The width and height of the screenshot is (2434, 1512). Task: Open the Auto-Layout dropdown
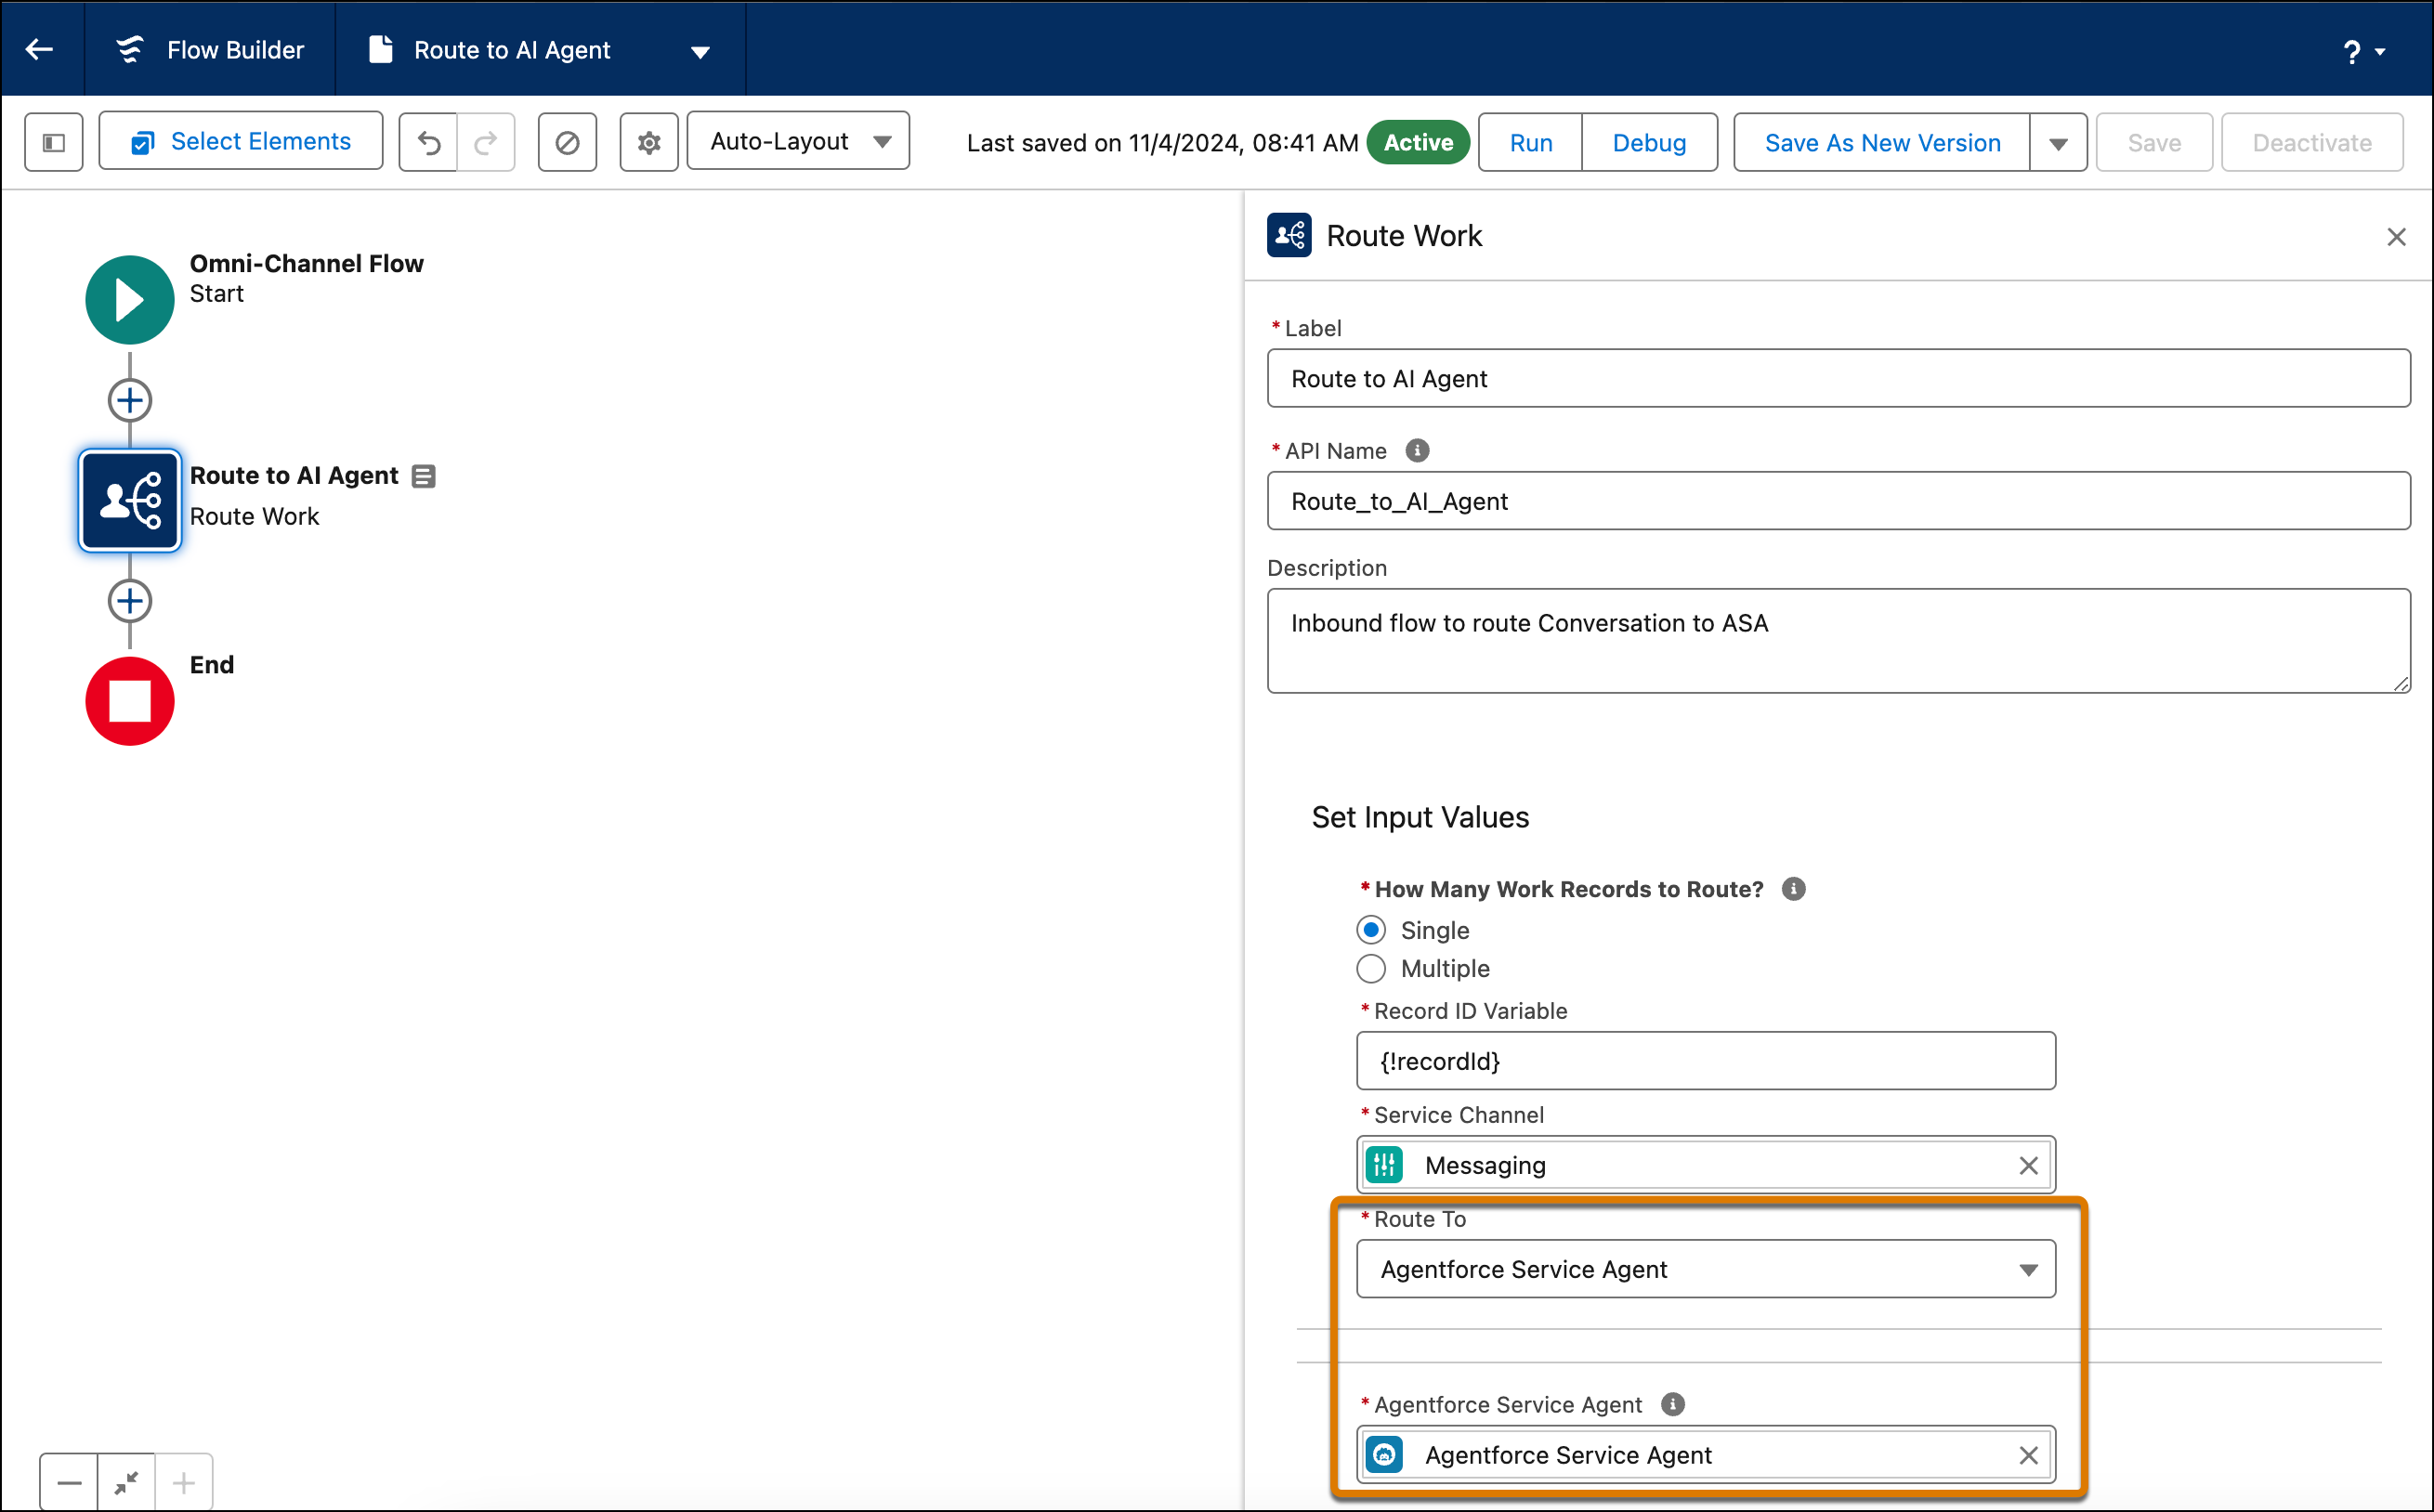click(x=798, y=141)
